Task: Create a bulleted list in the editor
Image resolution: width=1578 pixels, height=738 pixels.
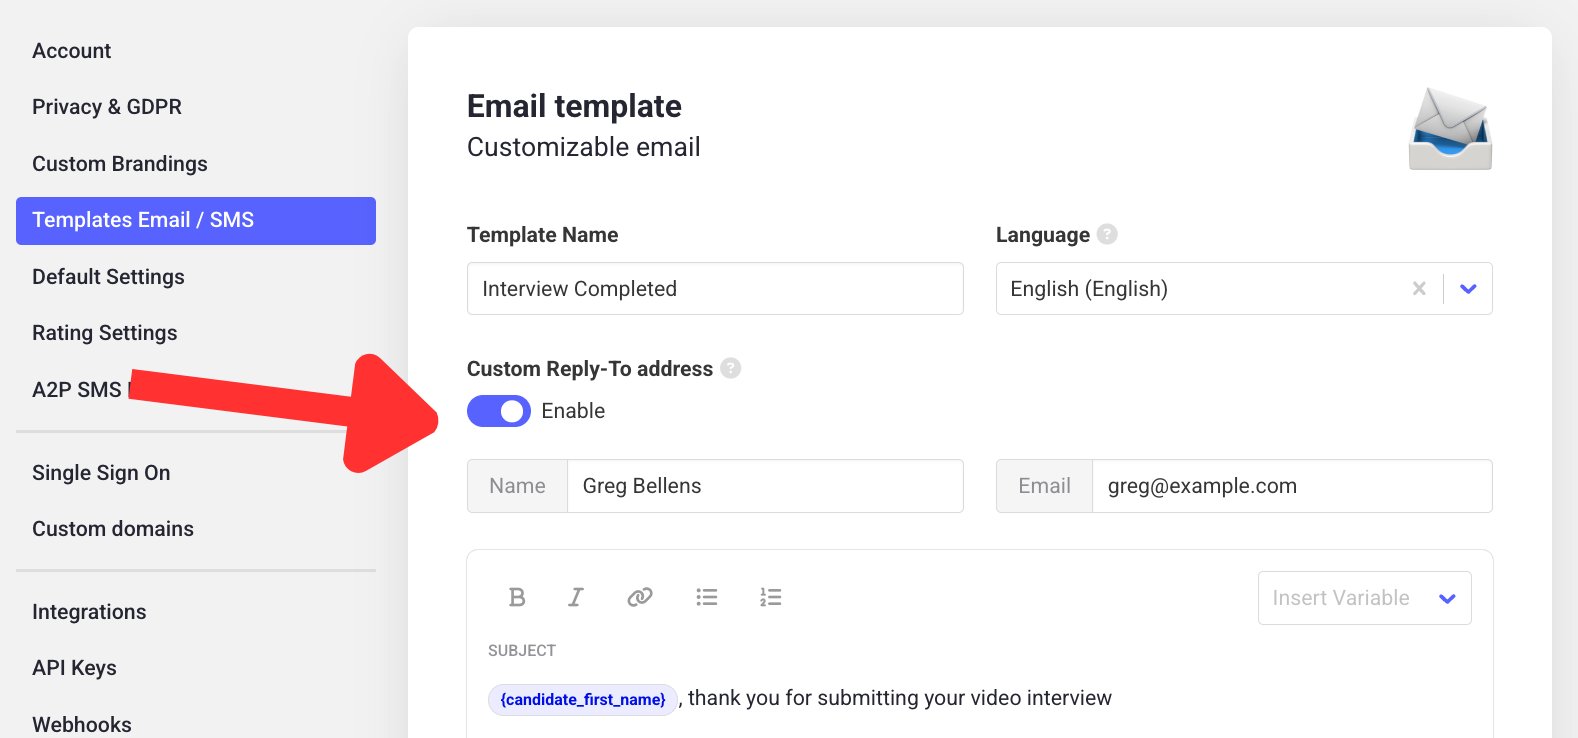Action: coord(707,597)
